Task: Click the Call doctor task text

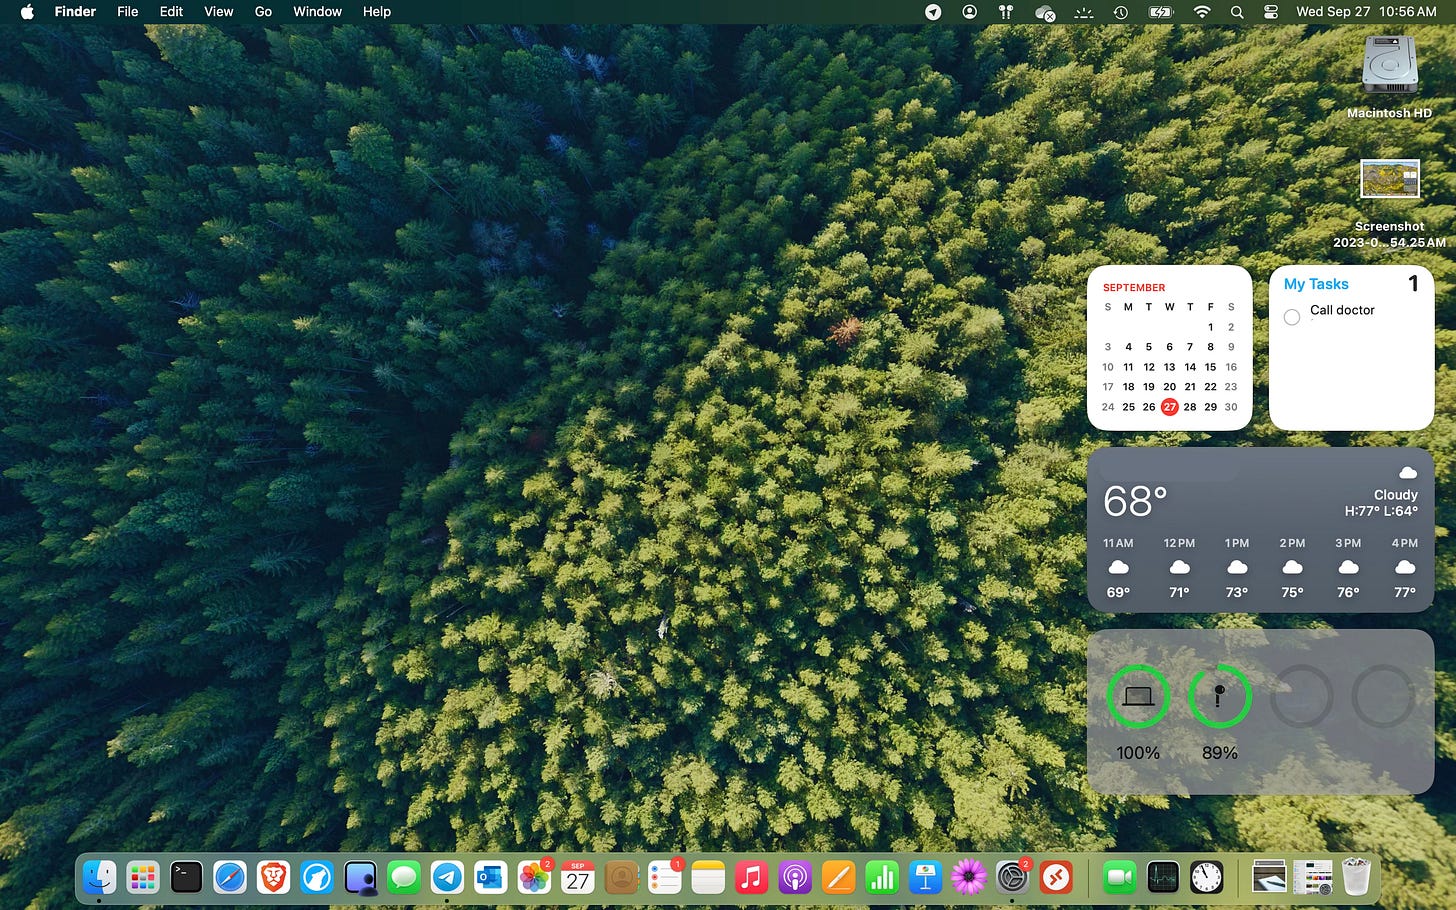Action: pyautogui.click(x=1342, y=310)
